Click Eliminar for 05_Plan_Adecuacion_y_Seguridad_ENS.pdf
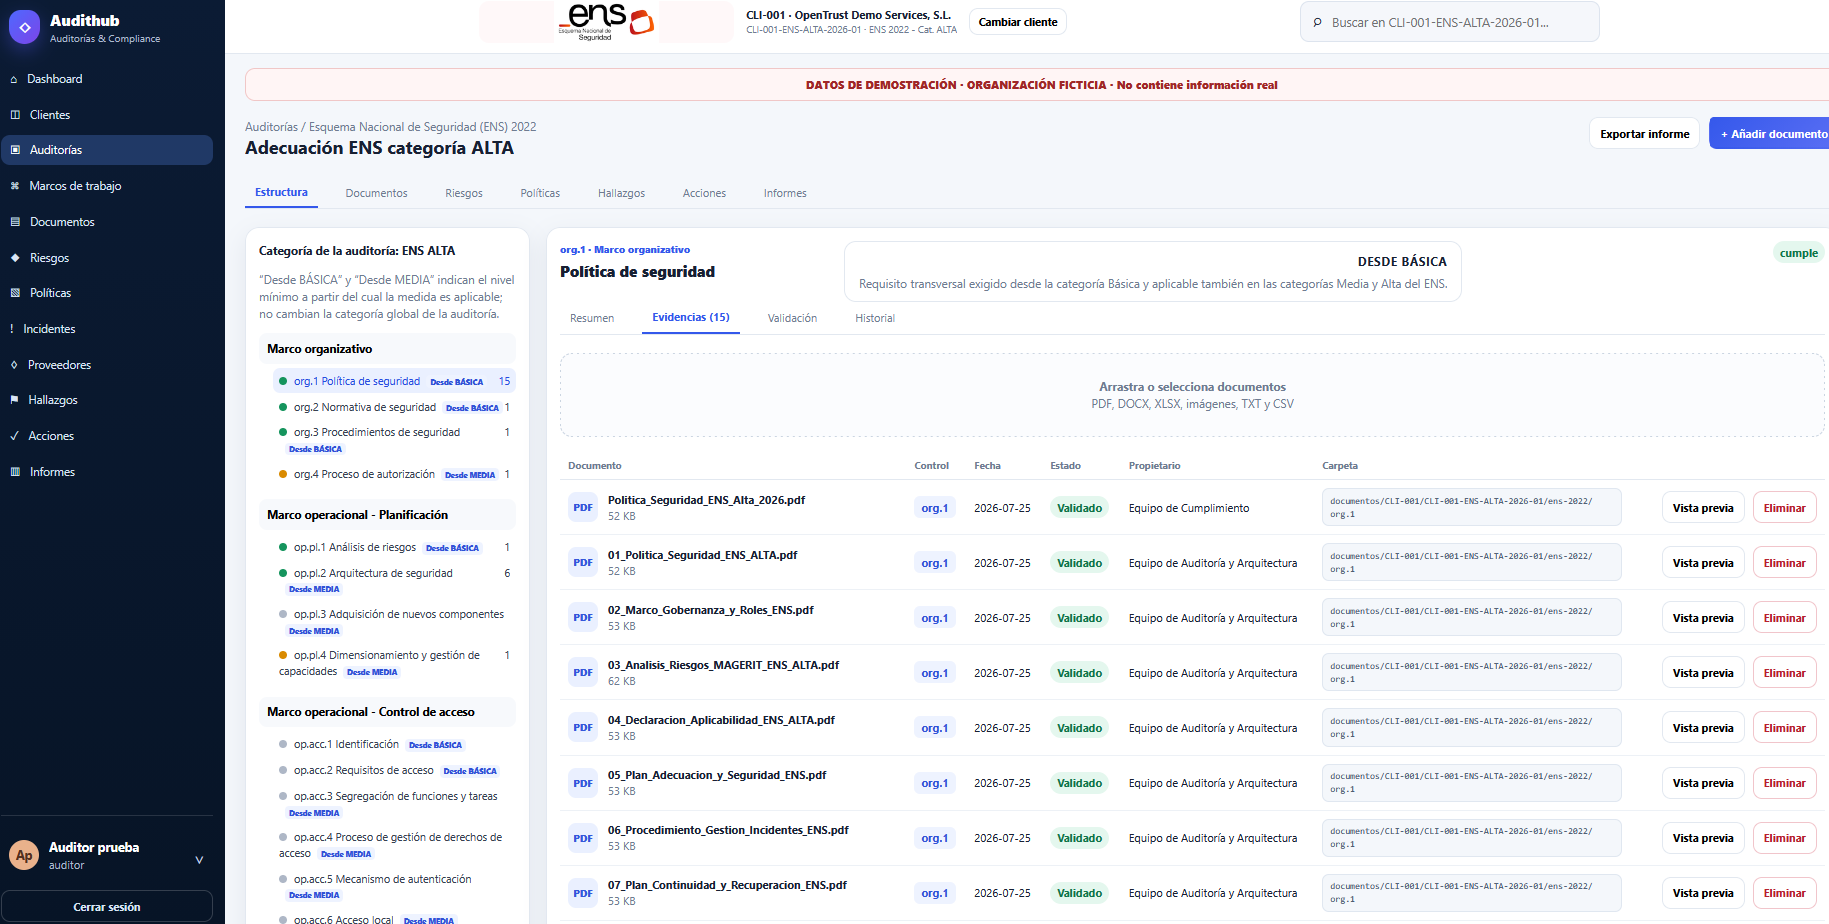Image resolution: width=1829 pixels, height=924 pixels. point(1784,783)
